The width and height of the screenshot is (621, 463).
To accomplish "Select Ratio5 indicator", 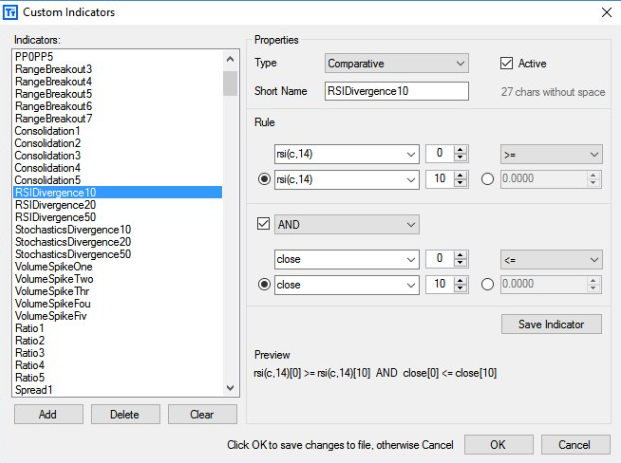I will tap(117, 377).
